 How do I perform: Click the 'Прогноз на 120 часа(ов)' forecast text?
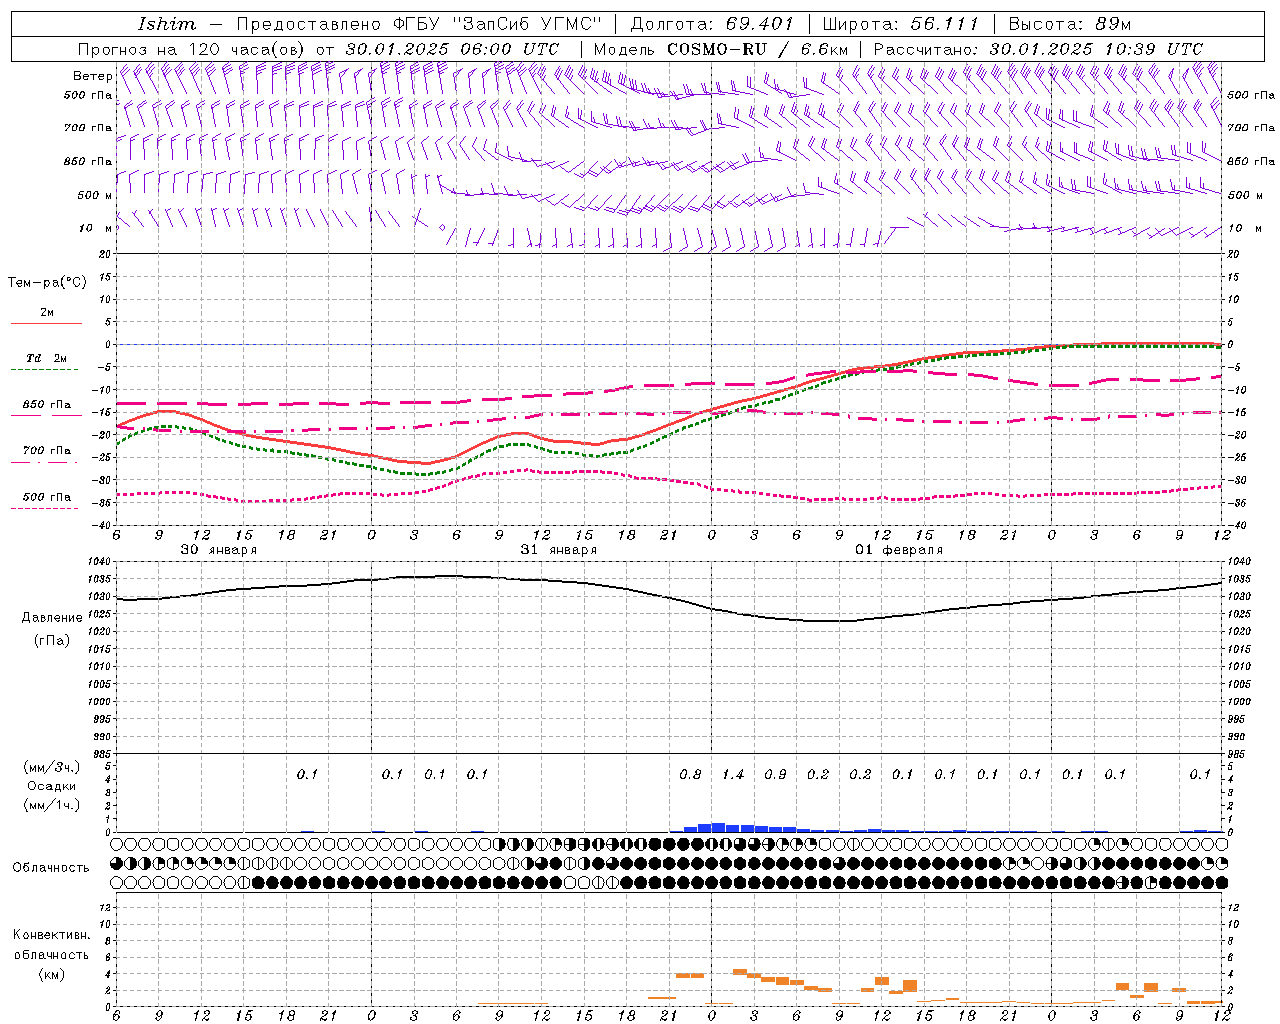pyautogui.click(x=193, y=49)
